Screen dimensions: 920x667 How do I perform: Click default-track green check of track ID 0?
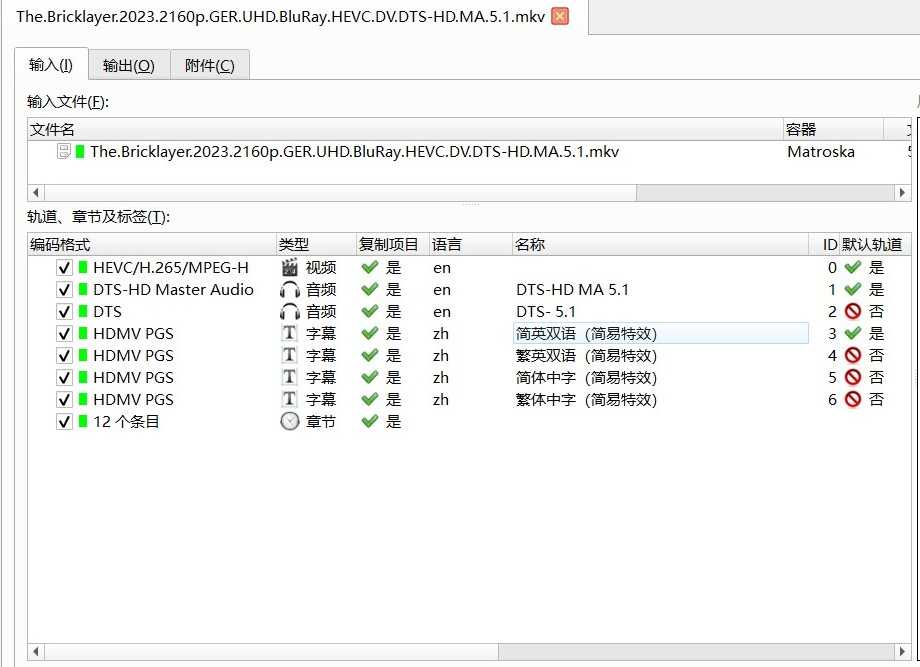click(x=853, y=268)
